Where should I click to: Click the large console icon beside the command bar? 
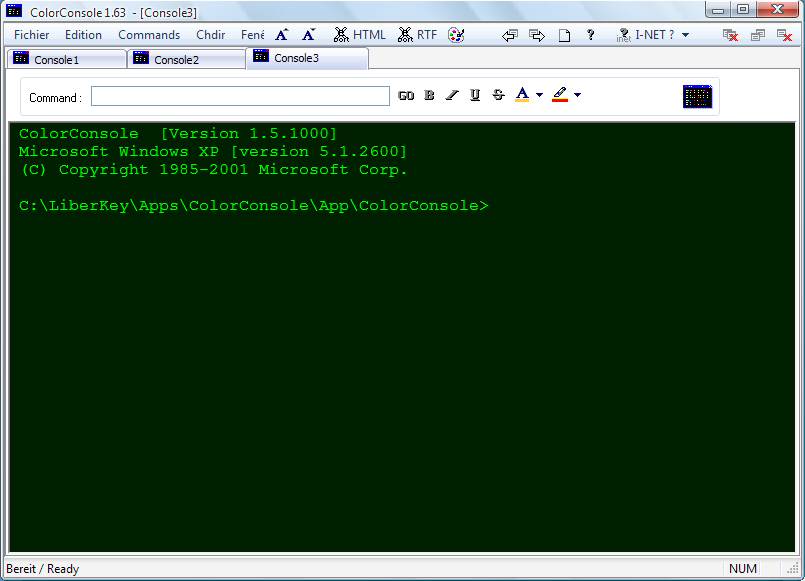697,96
